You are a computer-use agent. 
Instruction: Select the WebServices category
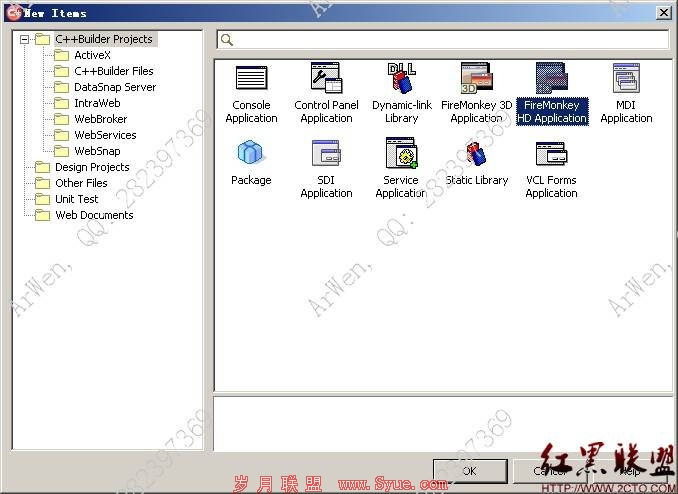(x=105, y=135)
